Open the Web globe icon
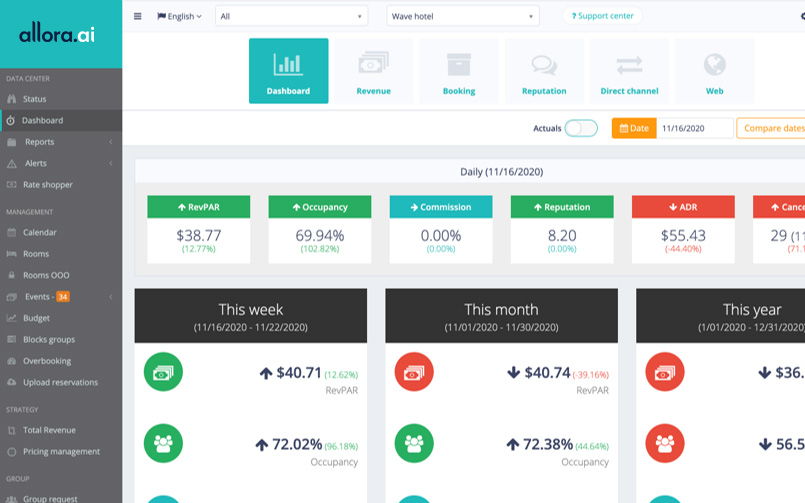805x503 pixels. coord(714,65)
